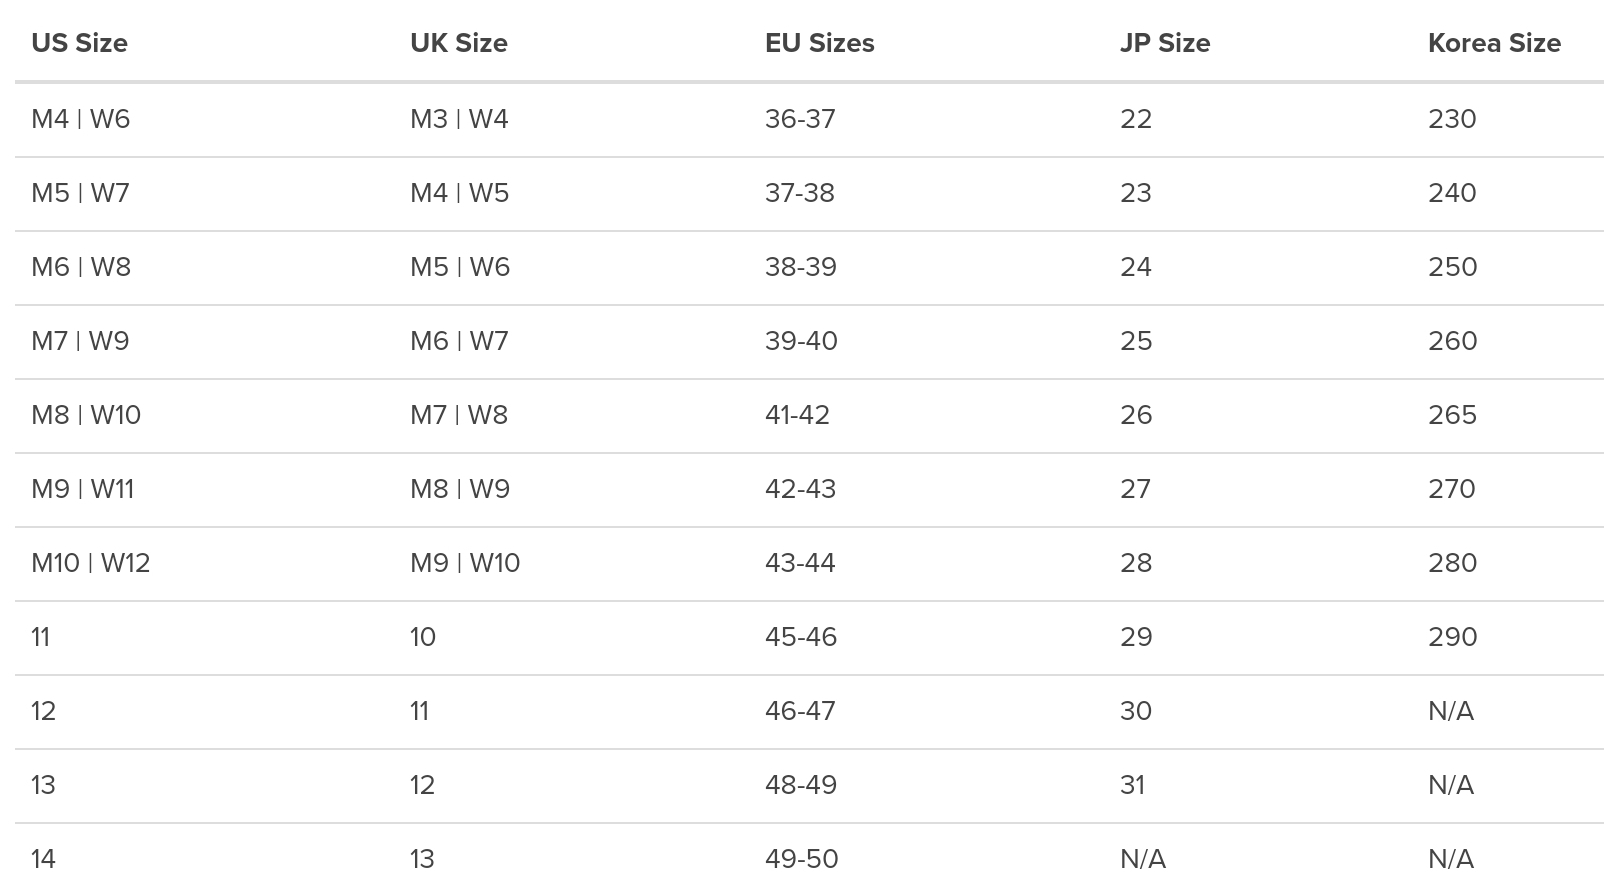Click the UK Size column header
The image size is (1604, 889).
458,43
